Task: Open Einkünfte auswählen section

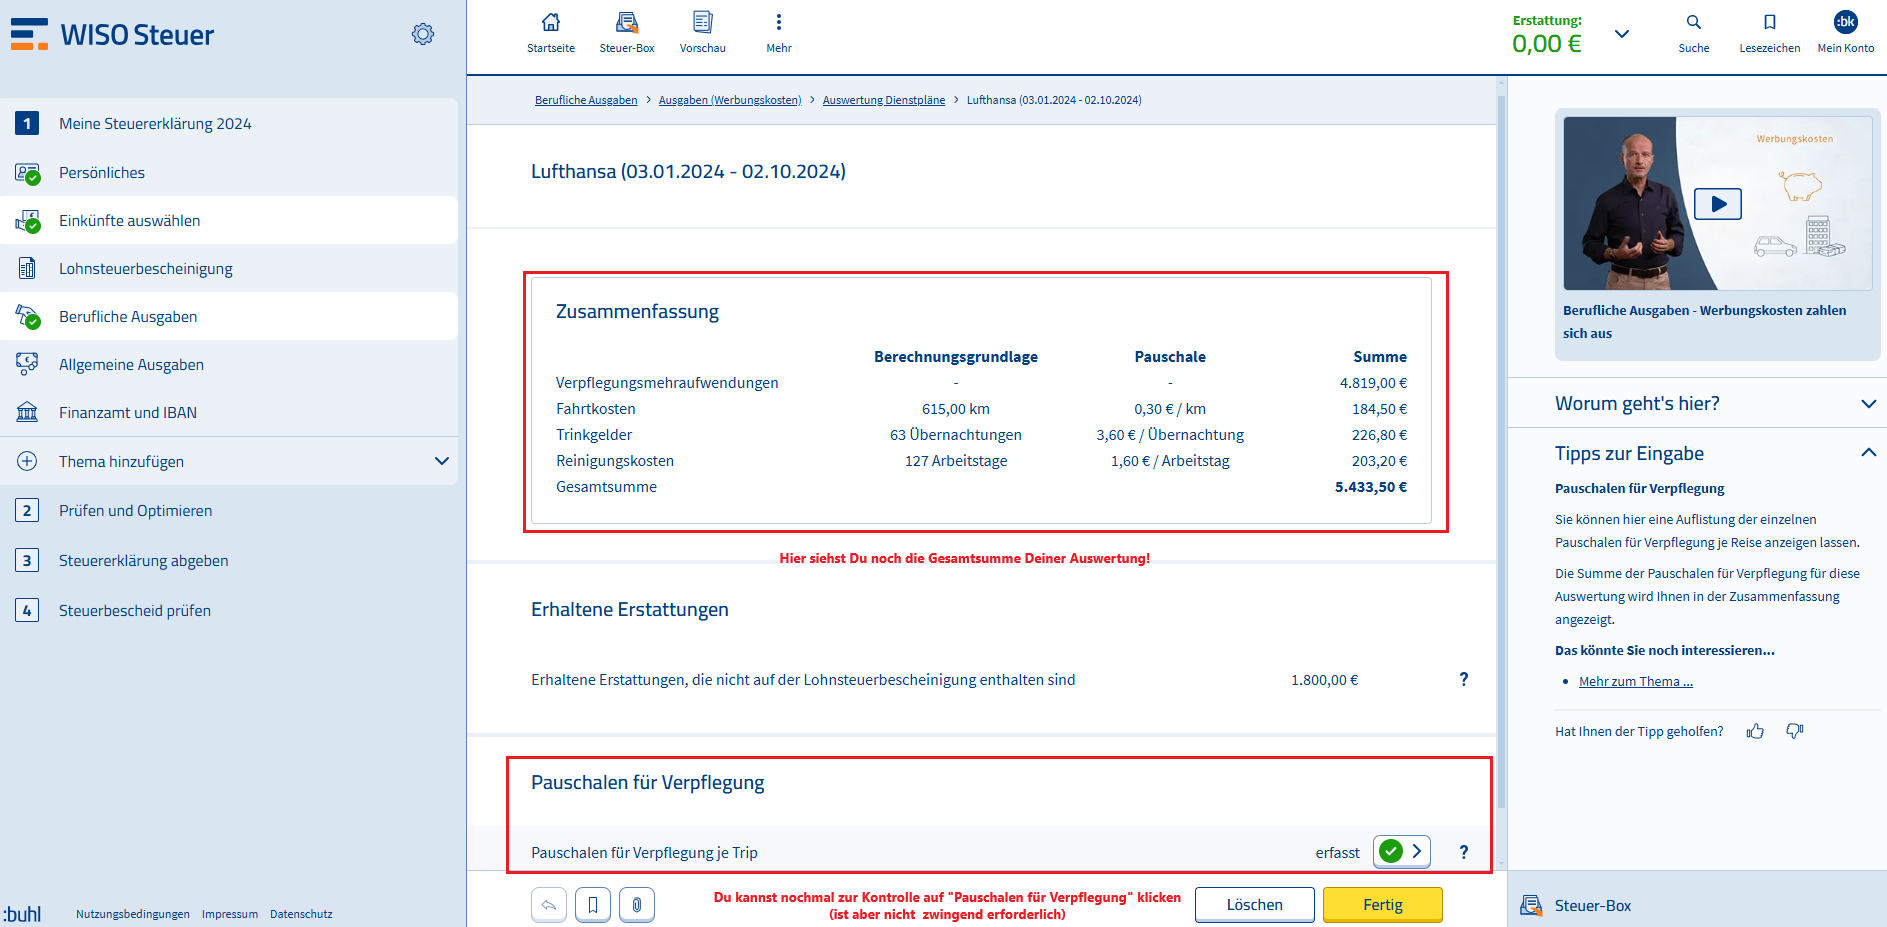Action: [x=229, y=220]
